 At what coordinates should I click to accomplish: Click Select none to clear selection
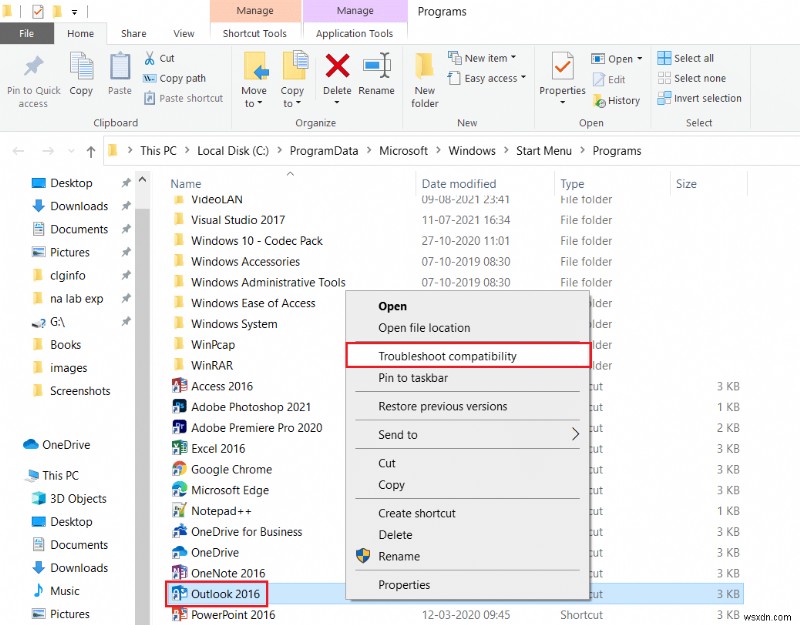pos(694,78)
